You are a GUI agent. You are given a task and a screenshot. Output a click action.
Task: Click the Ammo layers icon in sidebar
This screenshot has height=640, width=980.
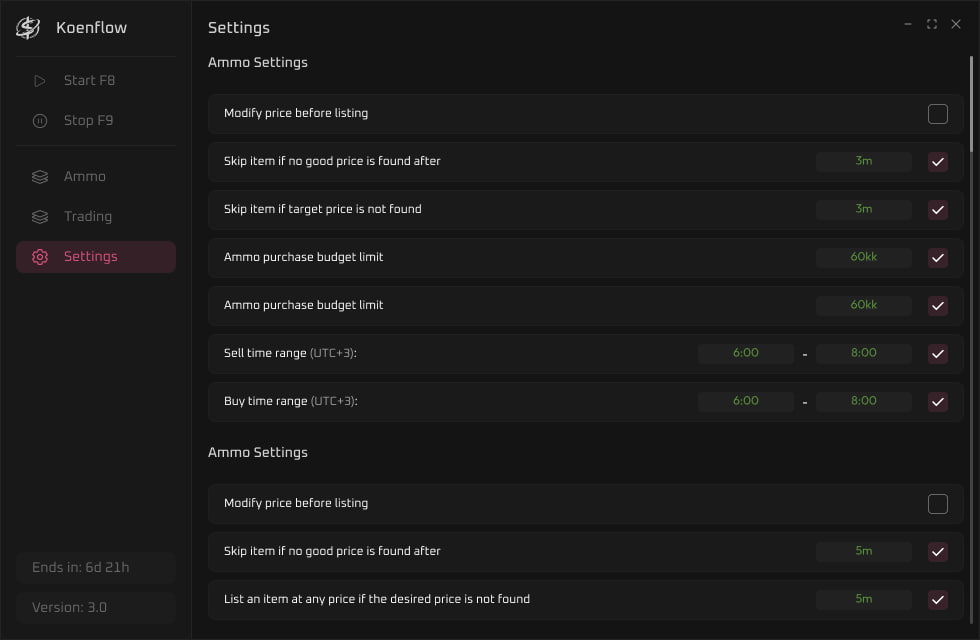point(39,177)
